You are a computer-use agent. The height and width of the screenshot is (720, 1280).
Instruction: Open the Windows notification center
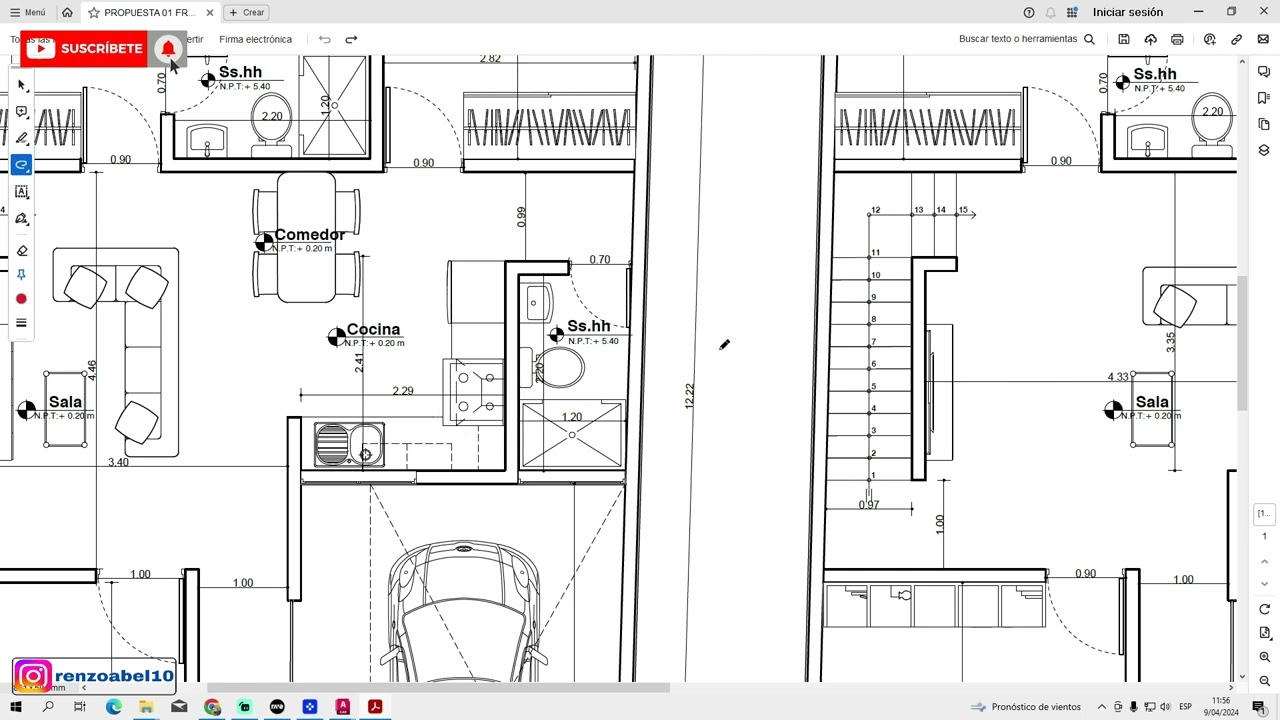tap(1259, 707)
